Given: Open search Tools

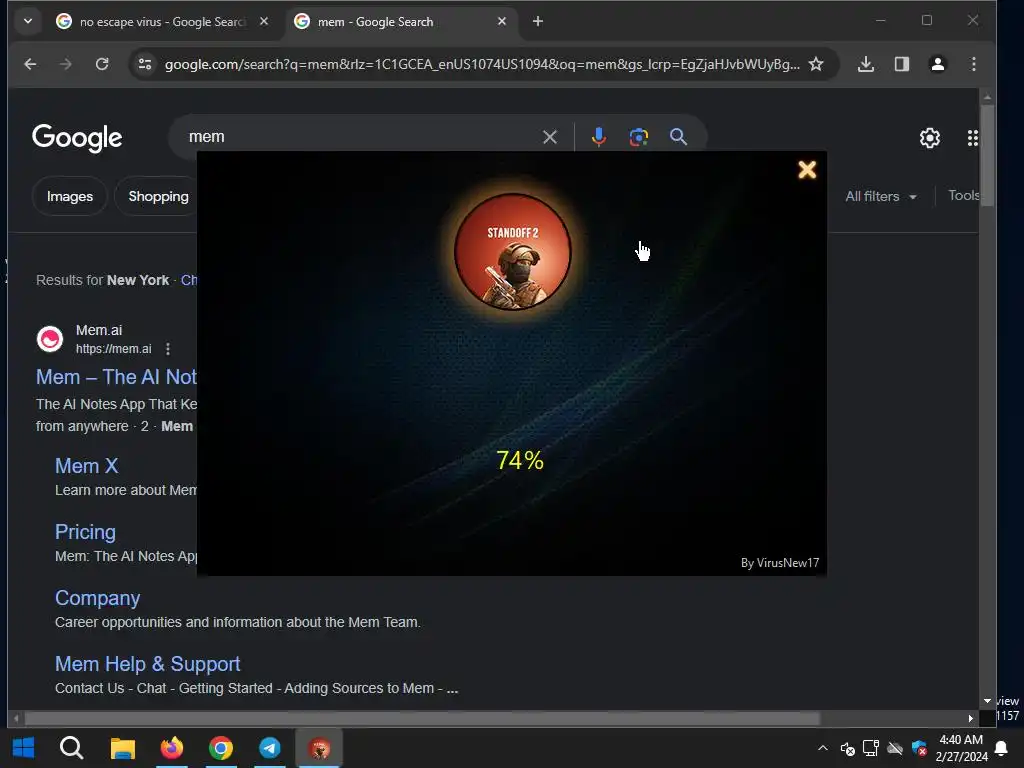Looking at the screenshot, I should tap(964, 195).
